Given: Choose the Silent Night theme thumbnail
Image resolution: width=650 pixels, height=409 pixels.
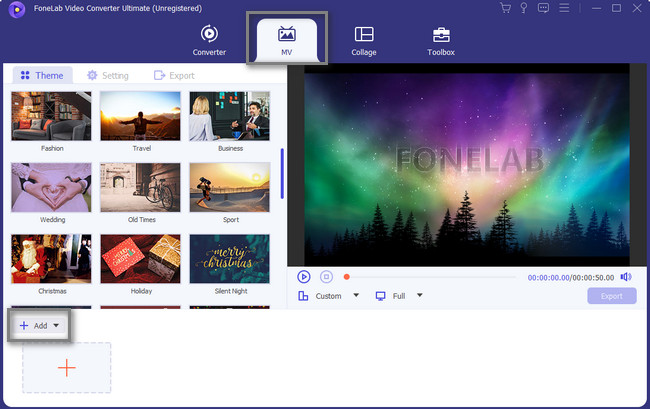Looking at the screenshot, I should click(x=230, y=259).
